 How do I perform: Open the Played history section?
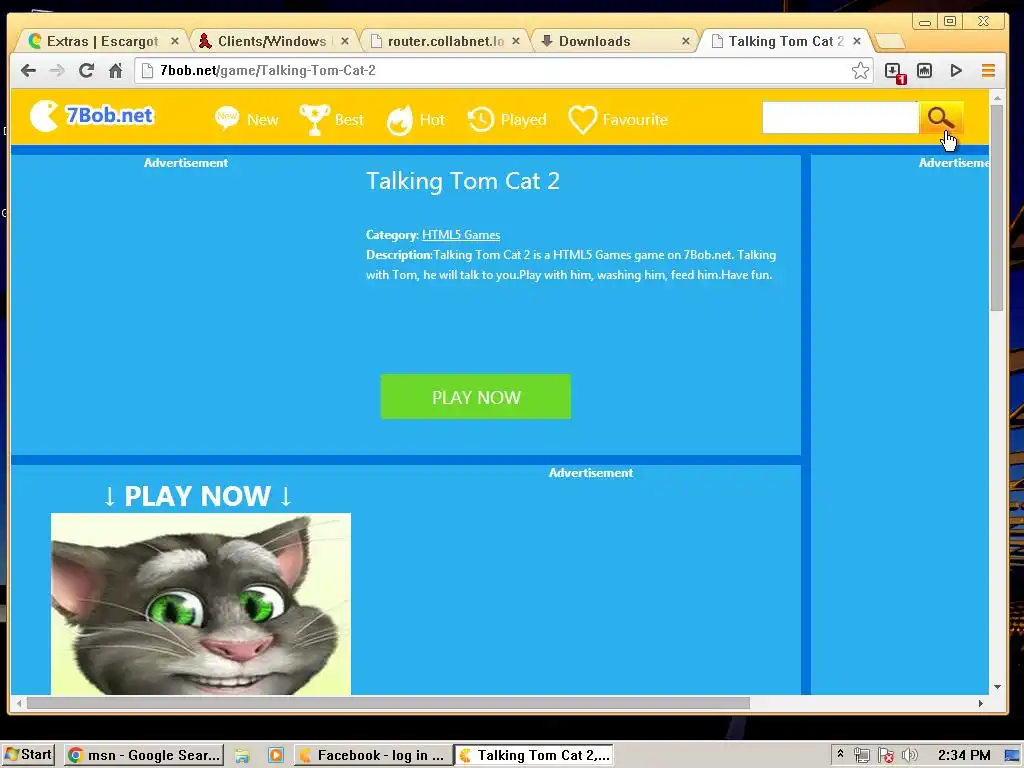pos(507,120)
